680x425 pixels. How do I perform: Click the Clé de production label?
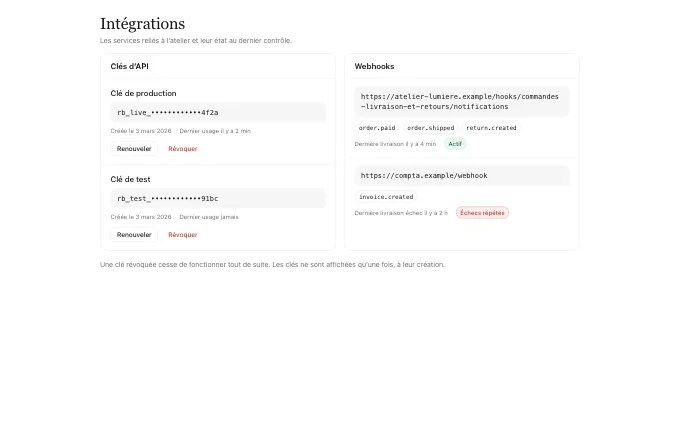[x=143, y=93]
